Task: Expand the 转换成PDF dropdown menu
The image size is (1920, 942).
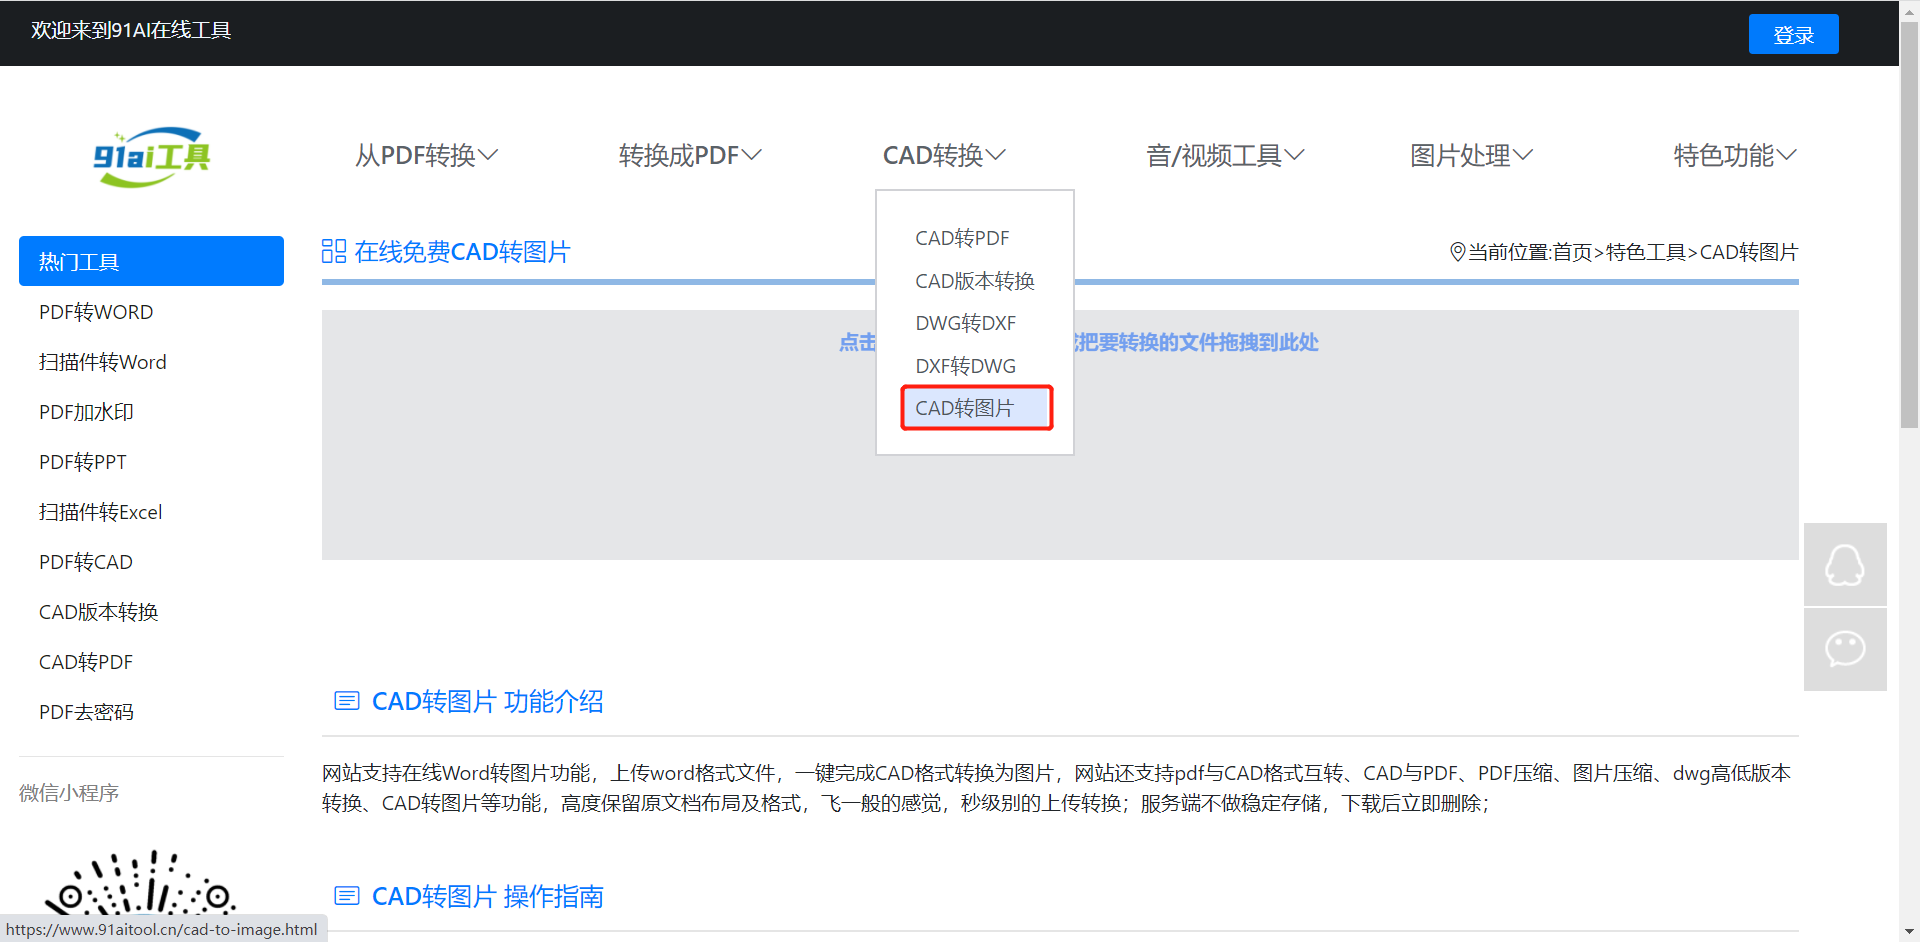Action: (x=690, y=155)
